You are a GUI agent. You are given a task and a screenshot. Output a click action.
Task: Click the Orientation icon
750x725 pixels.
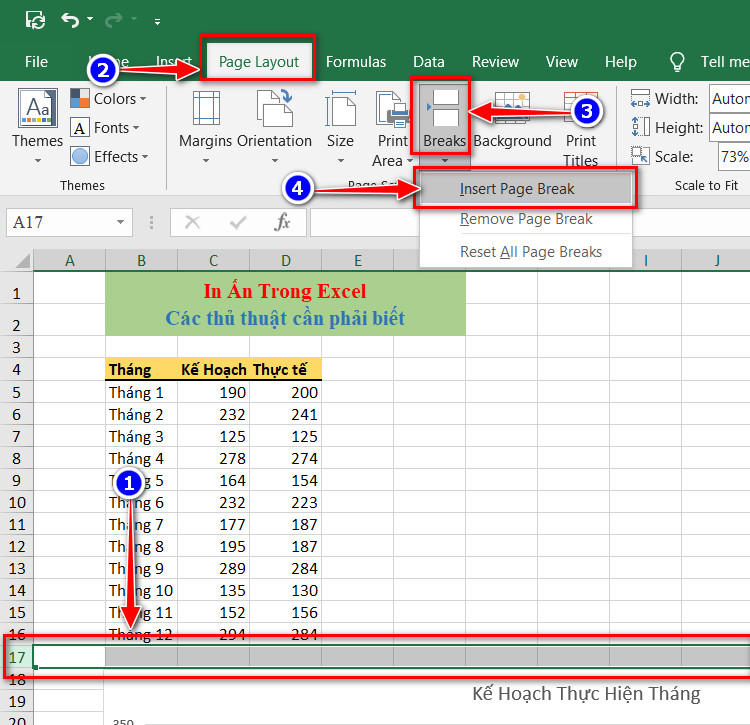275,108
